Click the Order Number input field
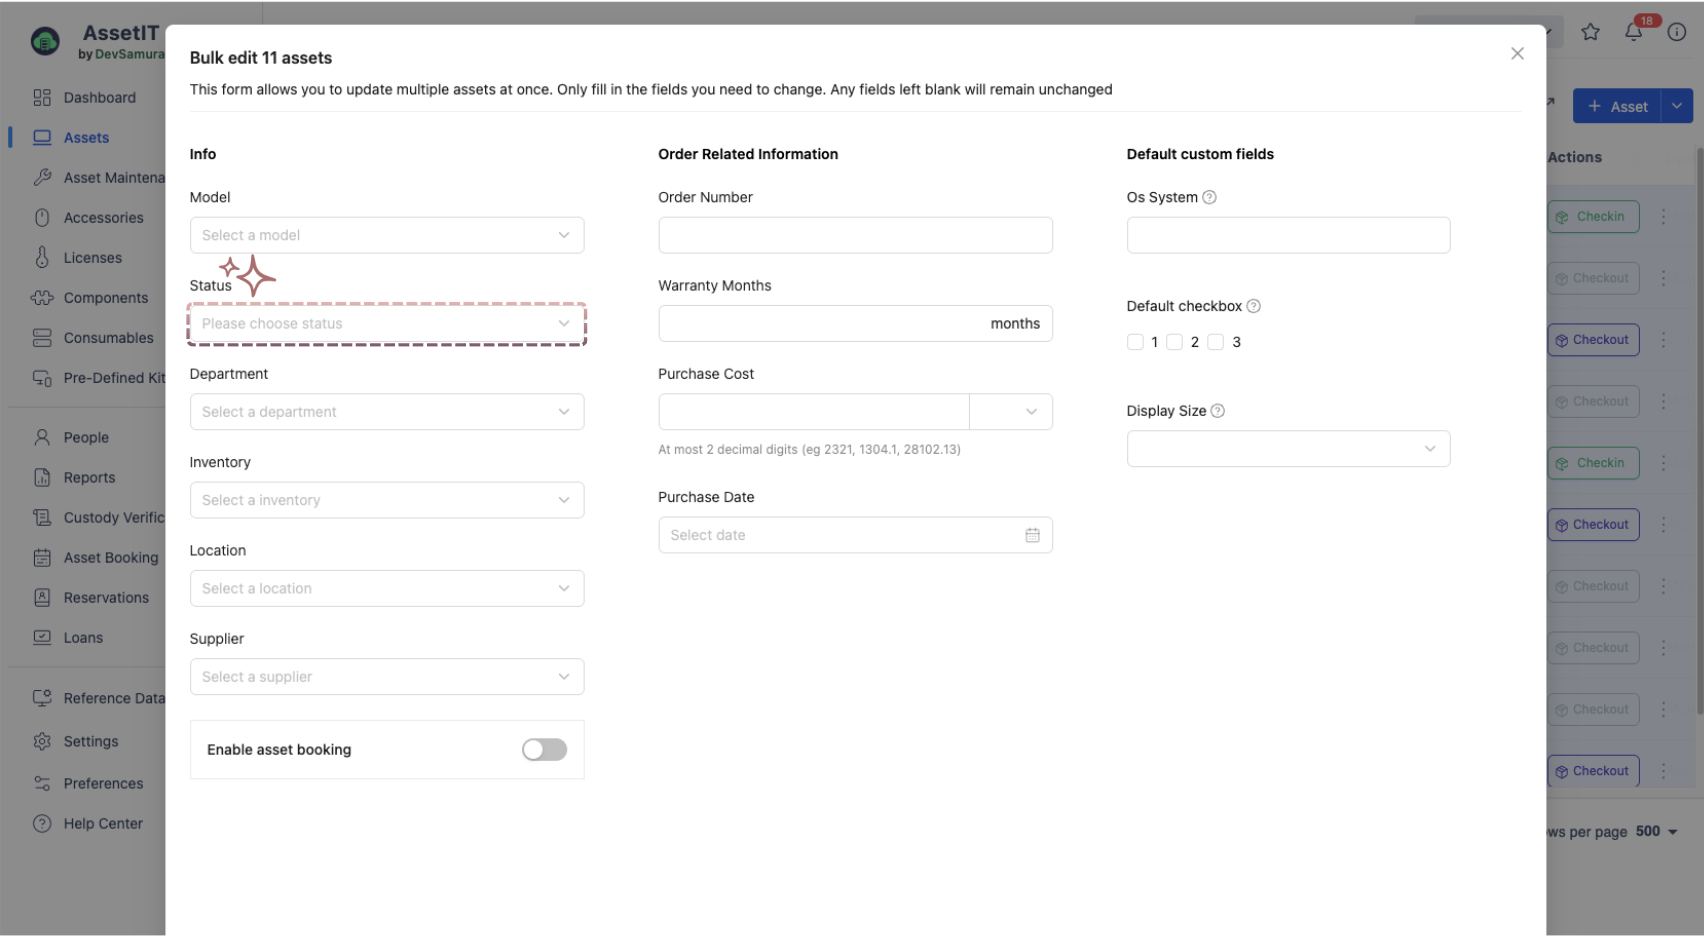The height and width of the screenshot is (936, 1704). point(854,235)
